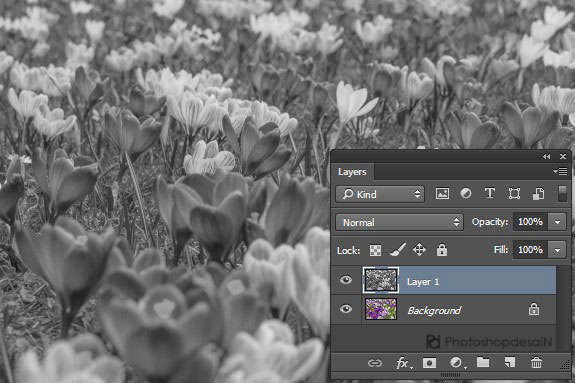Click the panel resize grip at bottom corner

565,365
